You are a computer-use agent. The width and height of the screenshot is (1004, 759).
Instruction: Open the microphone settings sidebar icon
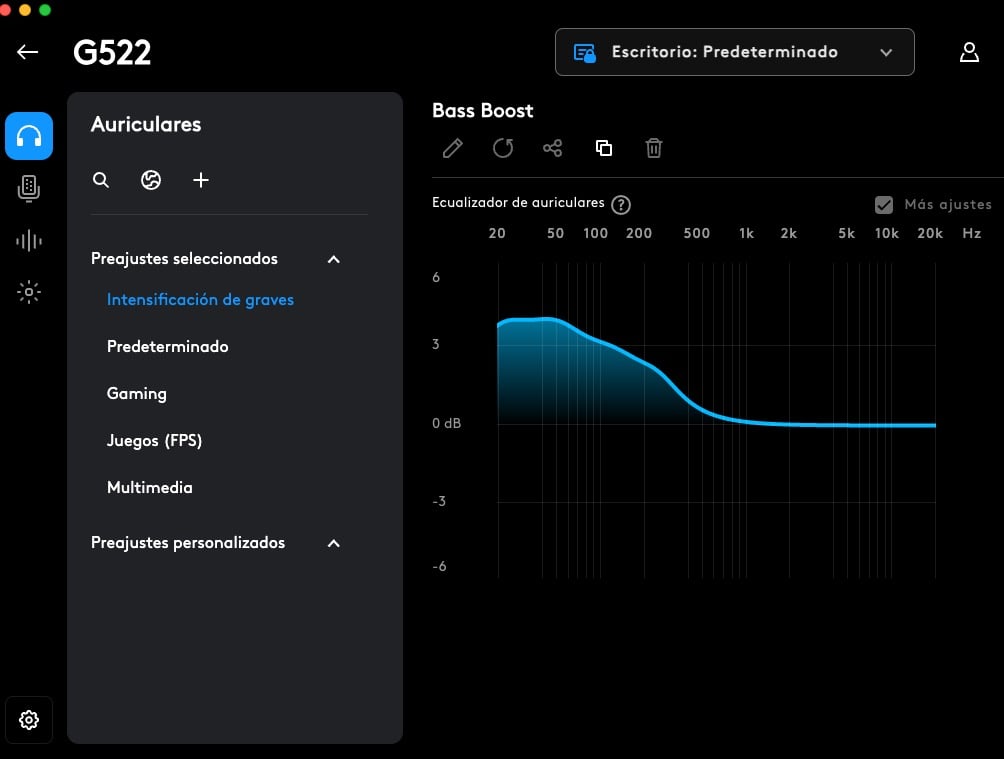click(x=29, y=188)
